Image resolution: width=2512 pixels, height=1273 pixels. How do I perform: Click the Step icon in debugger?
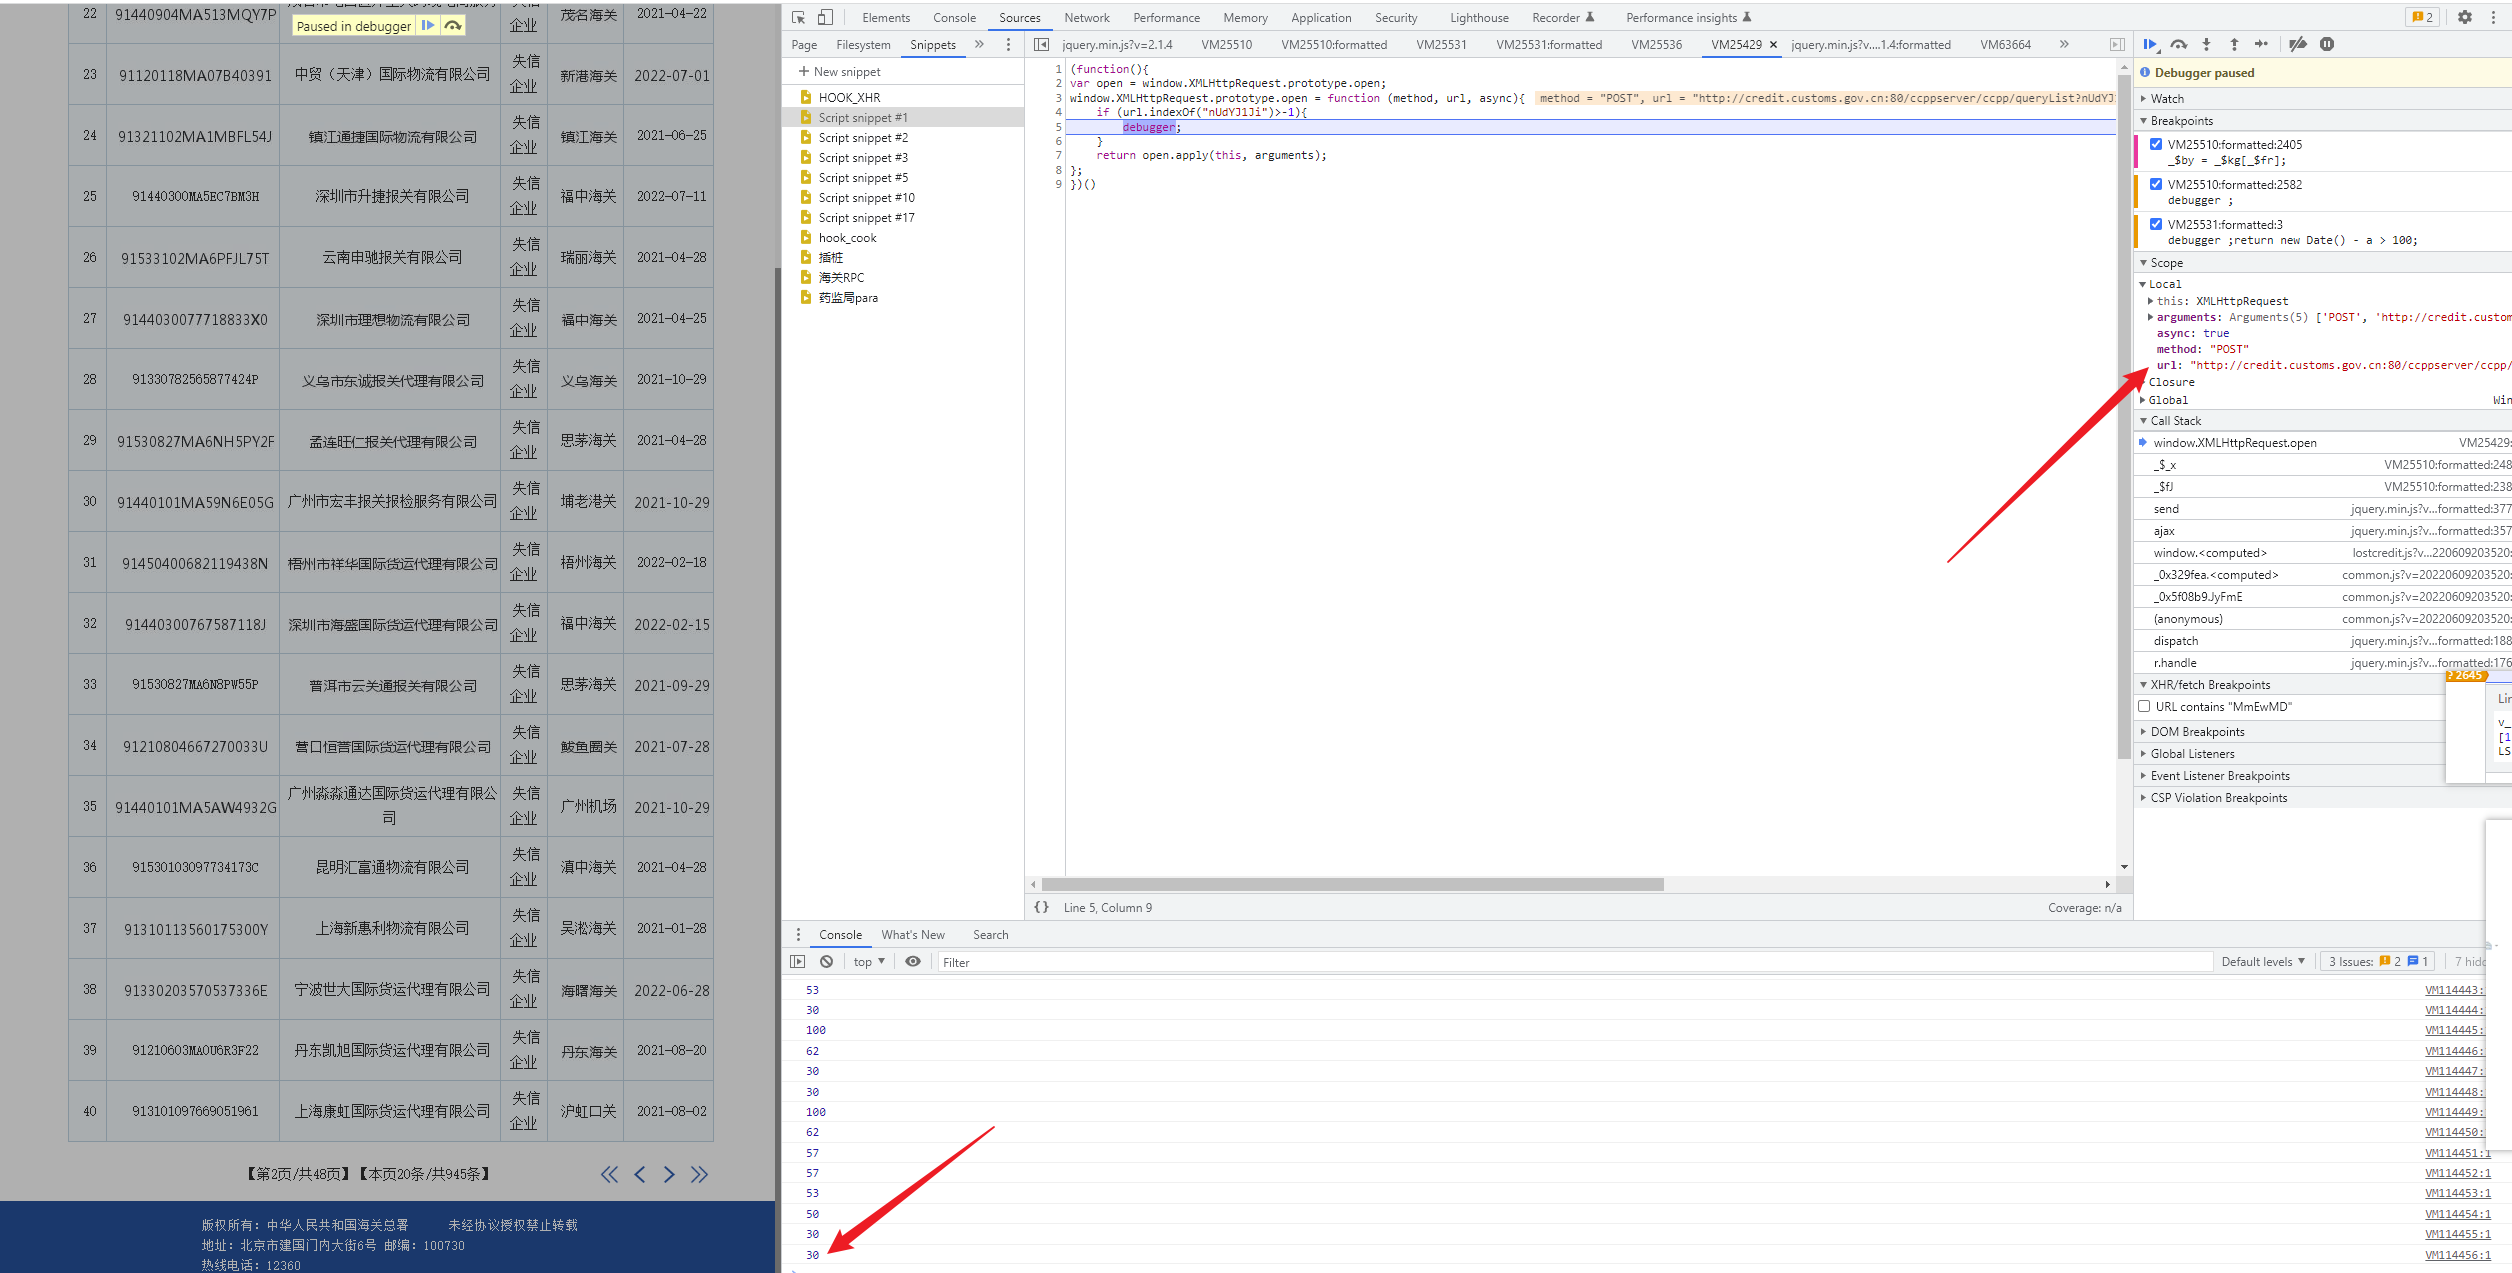pyautogui.click(x=2261, y=44)
